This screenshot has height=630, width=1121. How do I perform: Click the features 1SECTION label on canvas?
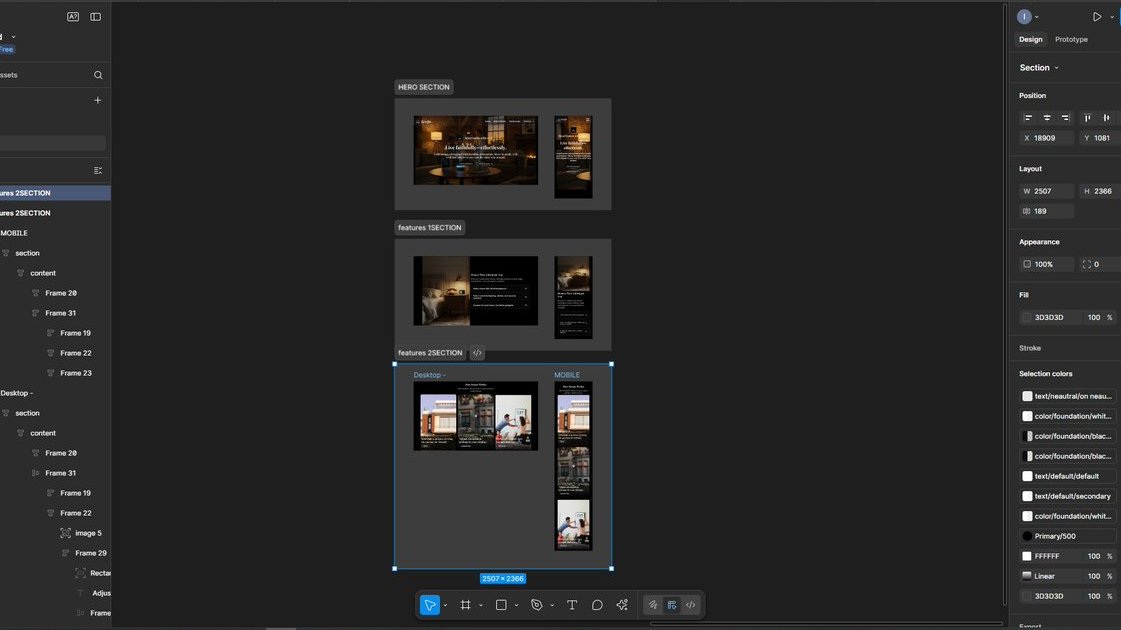click(x=430, y=227)
